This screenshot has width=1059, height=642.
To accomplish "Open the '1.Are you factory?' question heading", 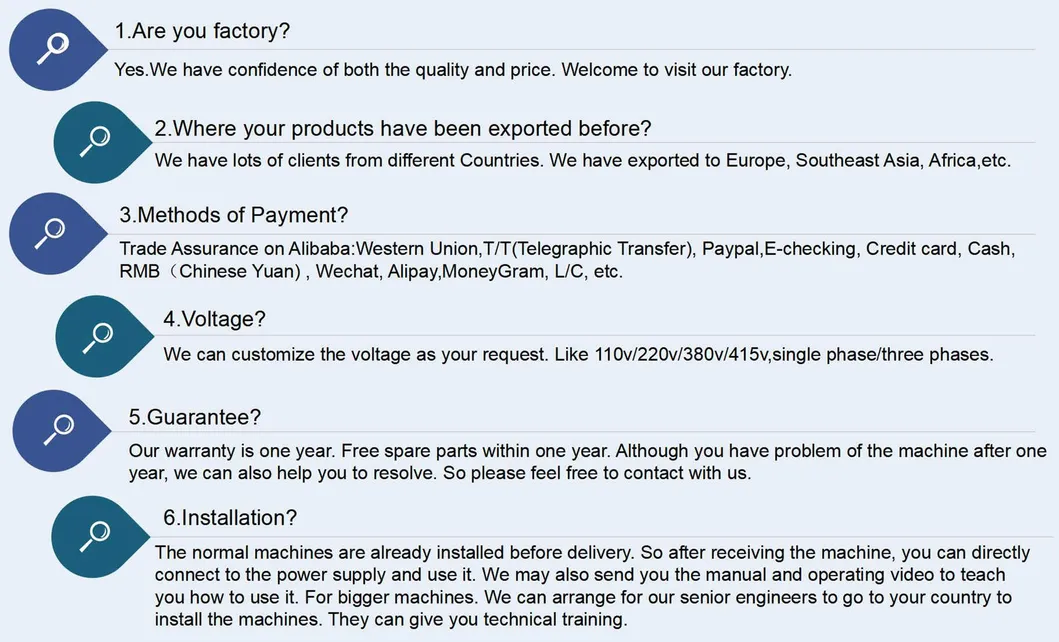I will coord(203,31).
